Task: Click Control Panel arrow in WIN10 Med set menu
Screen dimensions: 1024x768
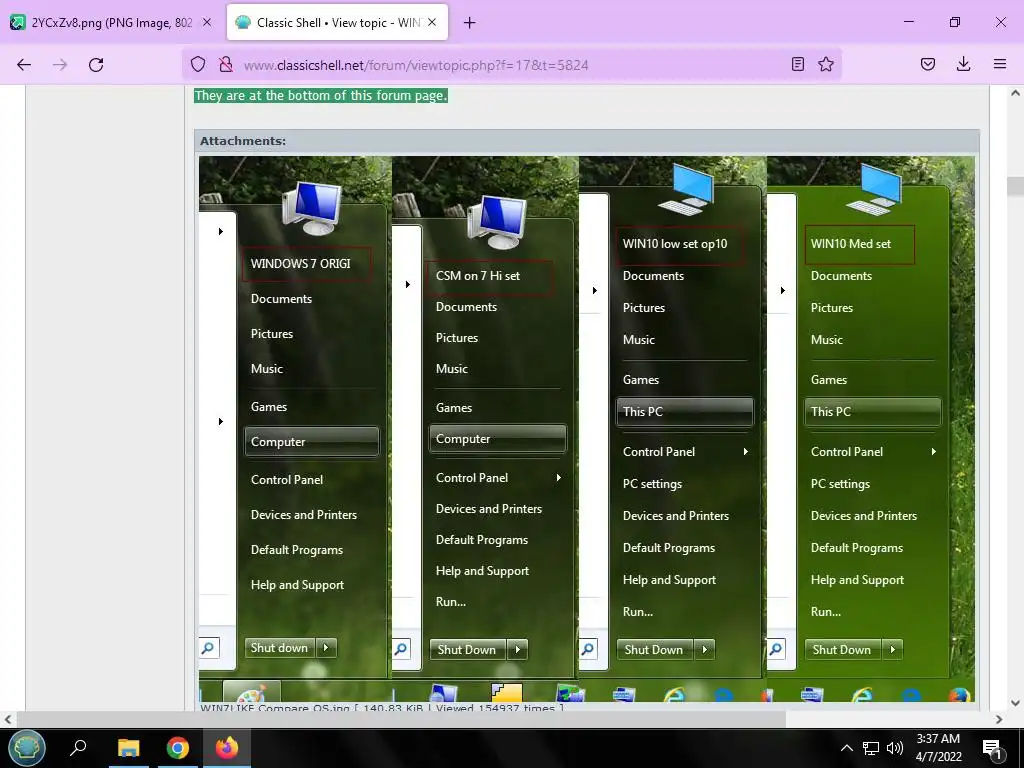Action: pyautogui.click(x=934, y=451)
